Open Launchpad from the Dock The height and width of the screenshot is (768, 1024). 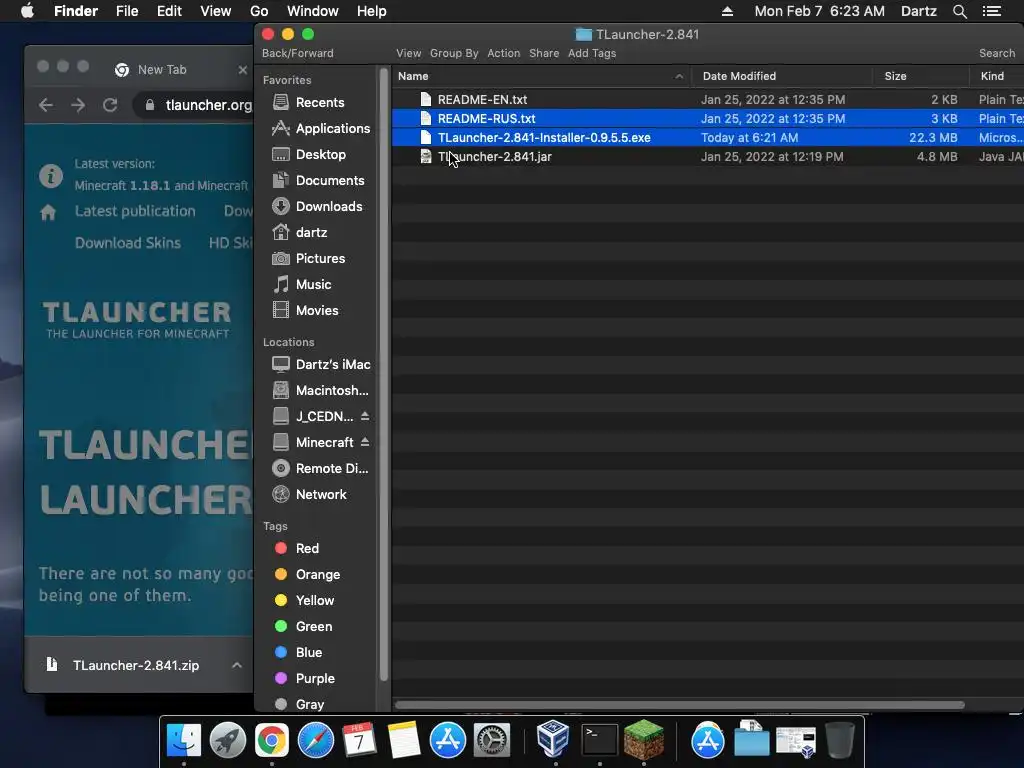point(228,741)
